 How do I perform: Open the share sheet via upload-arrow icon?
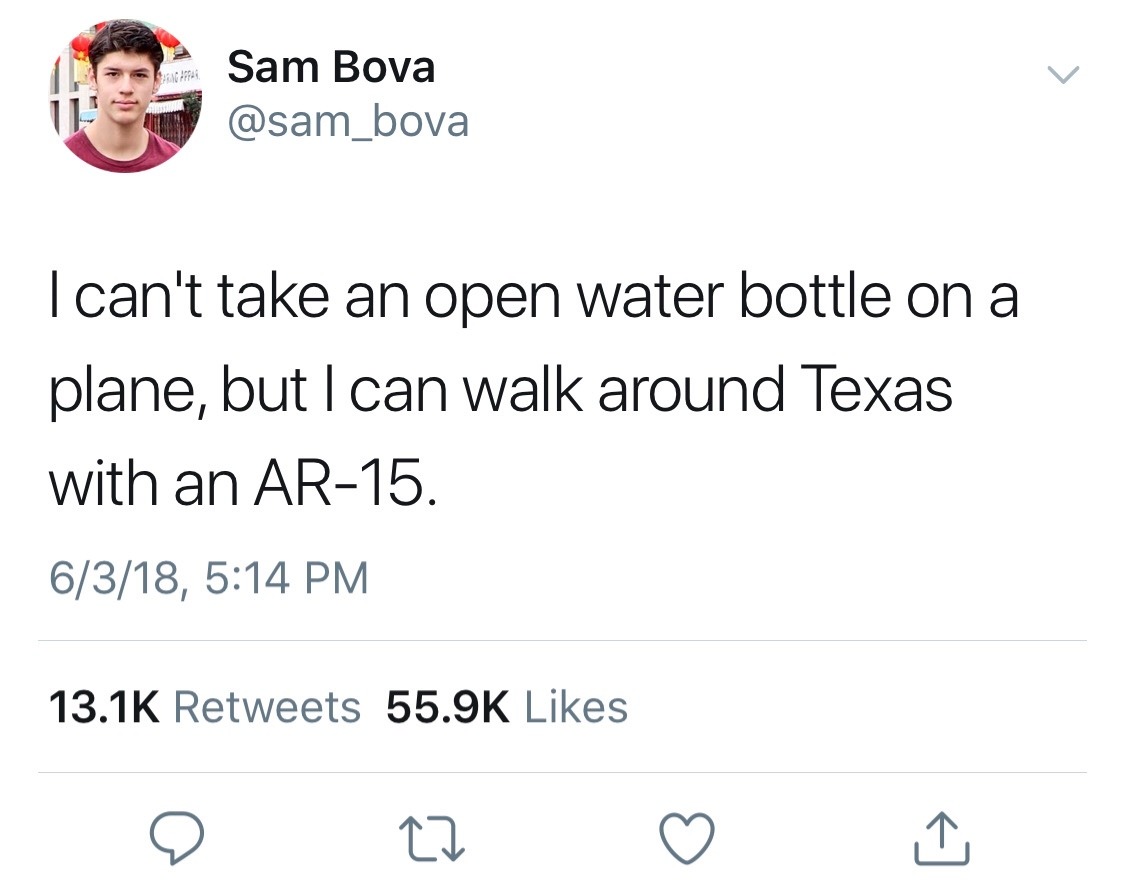pos(942,837)
